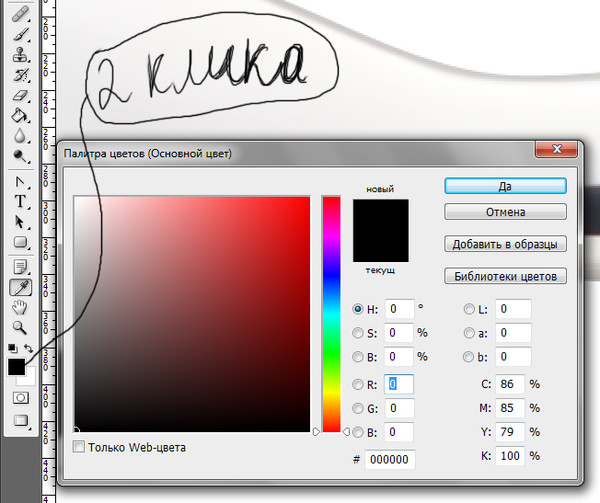600x503 pixels.
Task: Select the Paint Bucket tool
Action: click(20, 115)
